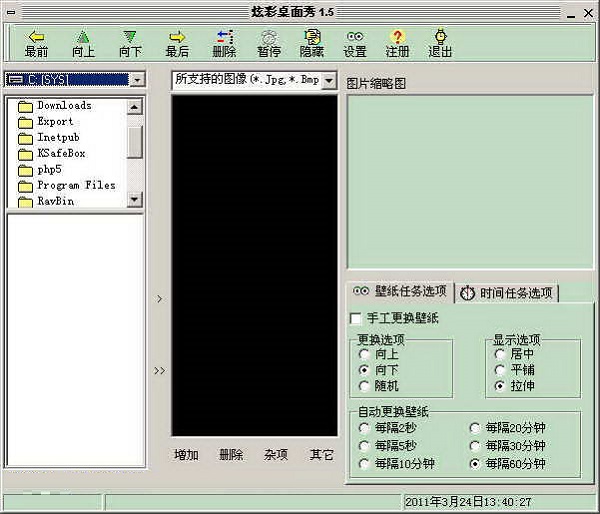Open the window system menu icon
The height and width of the screenshot is (514, 600).
[x=11, y=13]
